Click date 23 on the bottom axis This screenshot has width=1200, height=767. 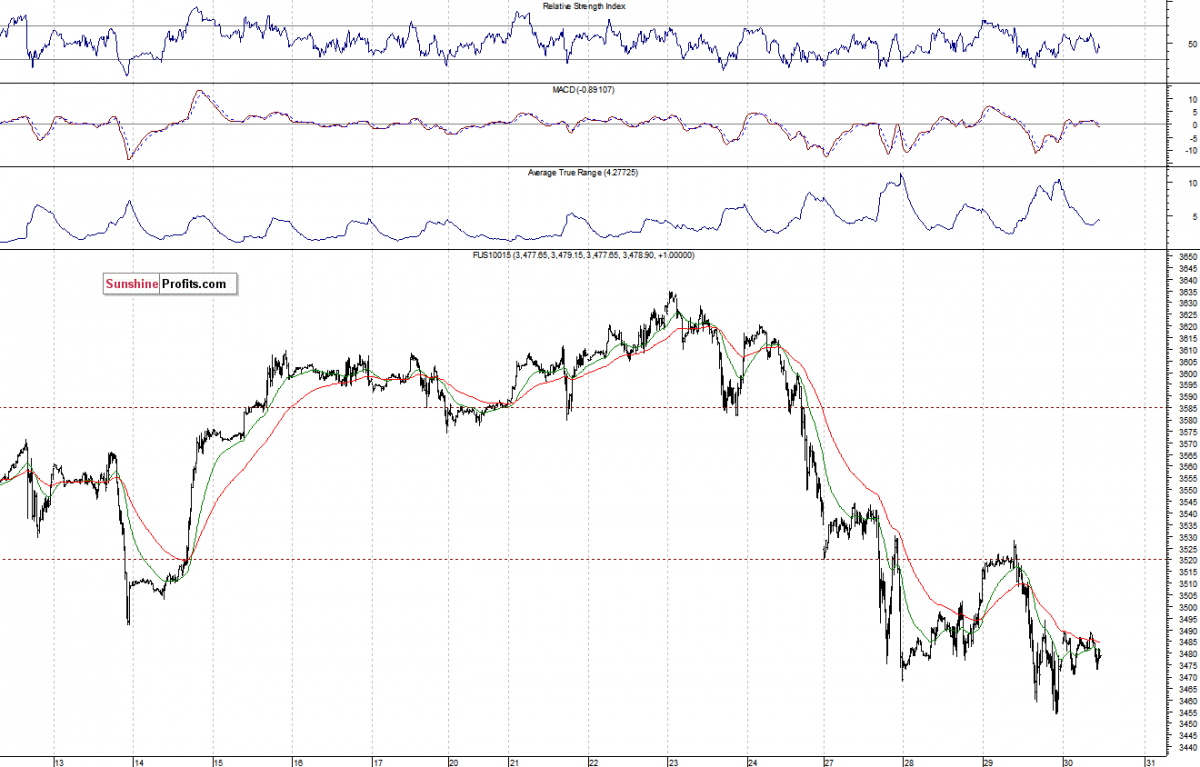(x=673, y=762)
